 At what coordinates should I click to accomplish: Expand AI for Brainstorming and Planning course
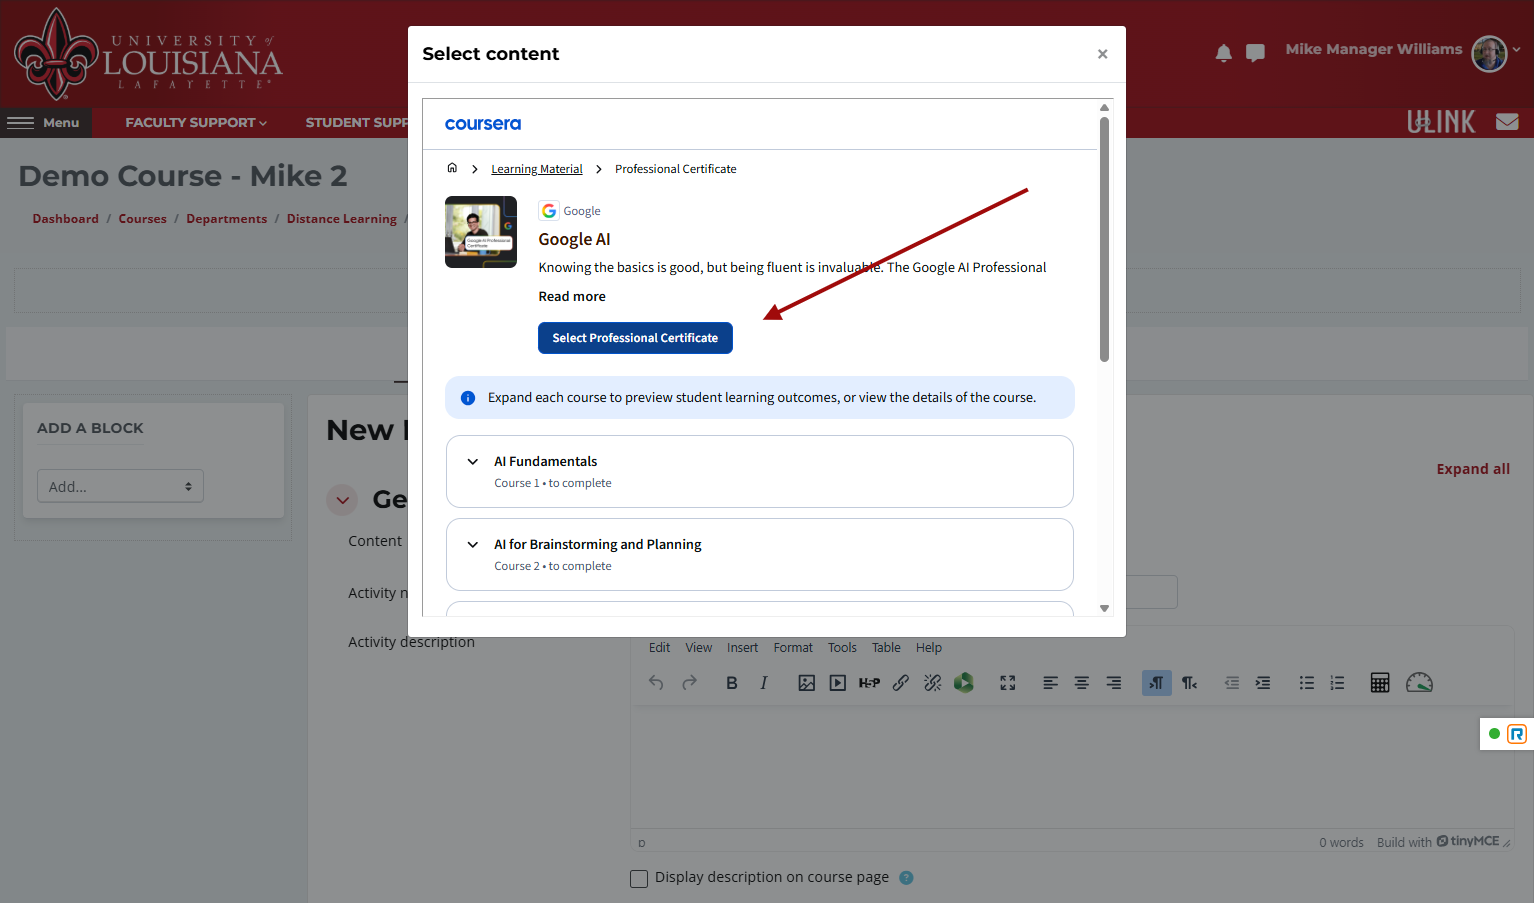click(x=760, y=554)
